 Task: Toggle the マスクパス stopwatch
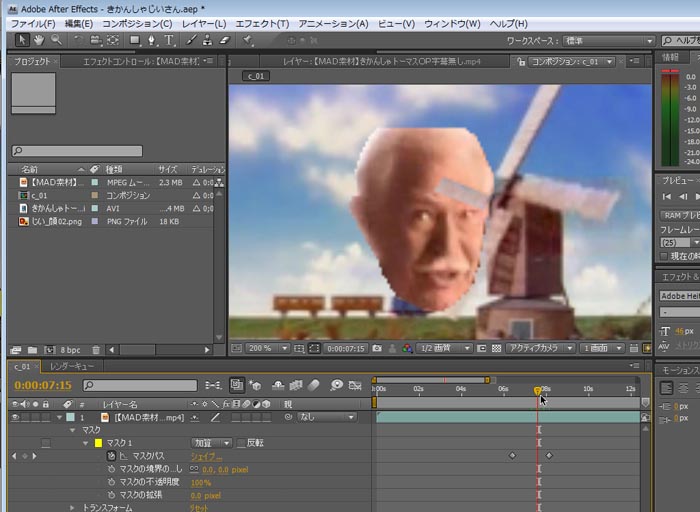click(109, 456)
